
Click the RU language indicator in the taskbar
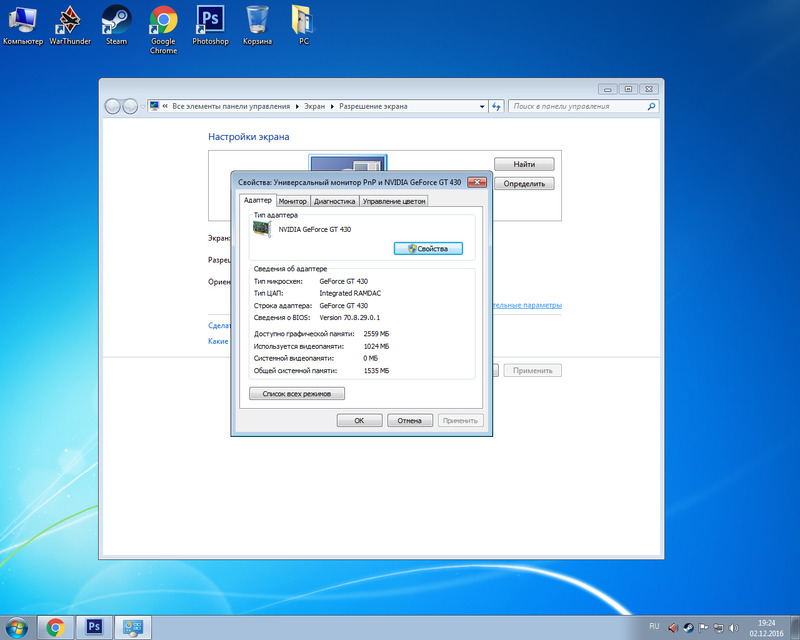[656, 628]
